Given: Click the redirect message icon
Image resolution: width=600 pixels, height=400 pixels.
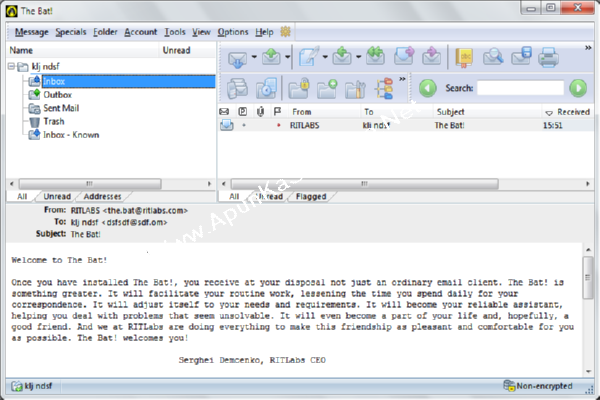Looking at the screenshot, I should coord(432,56).
